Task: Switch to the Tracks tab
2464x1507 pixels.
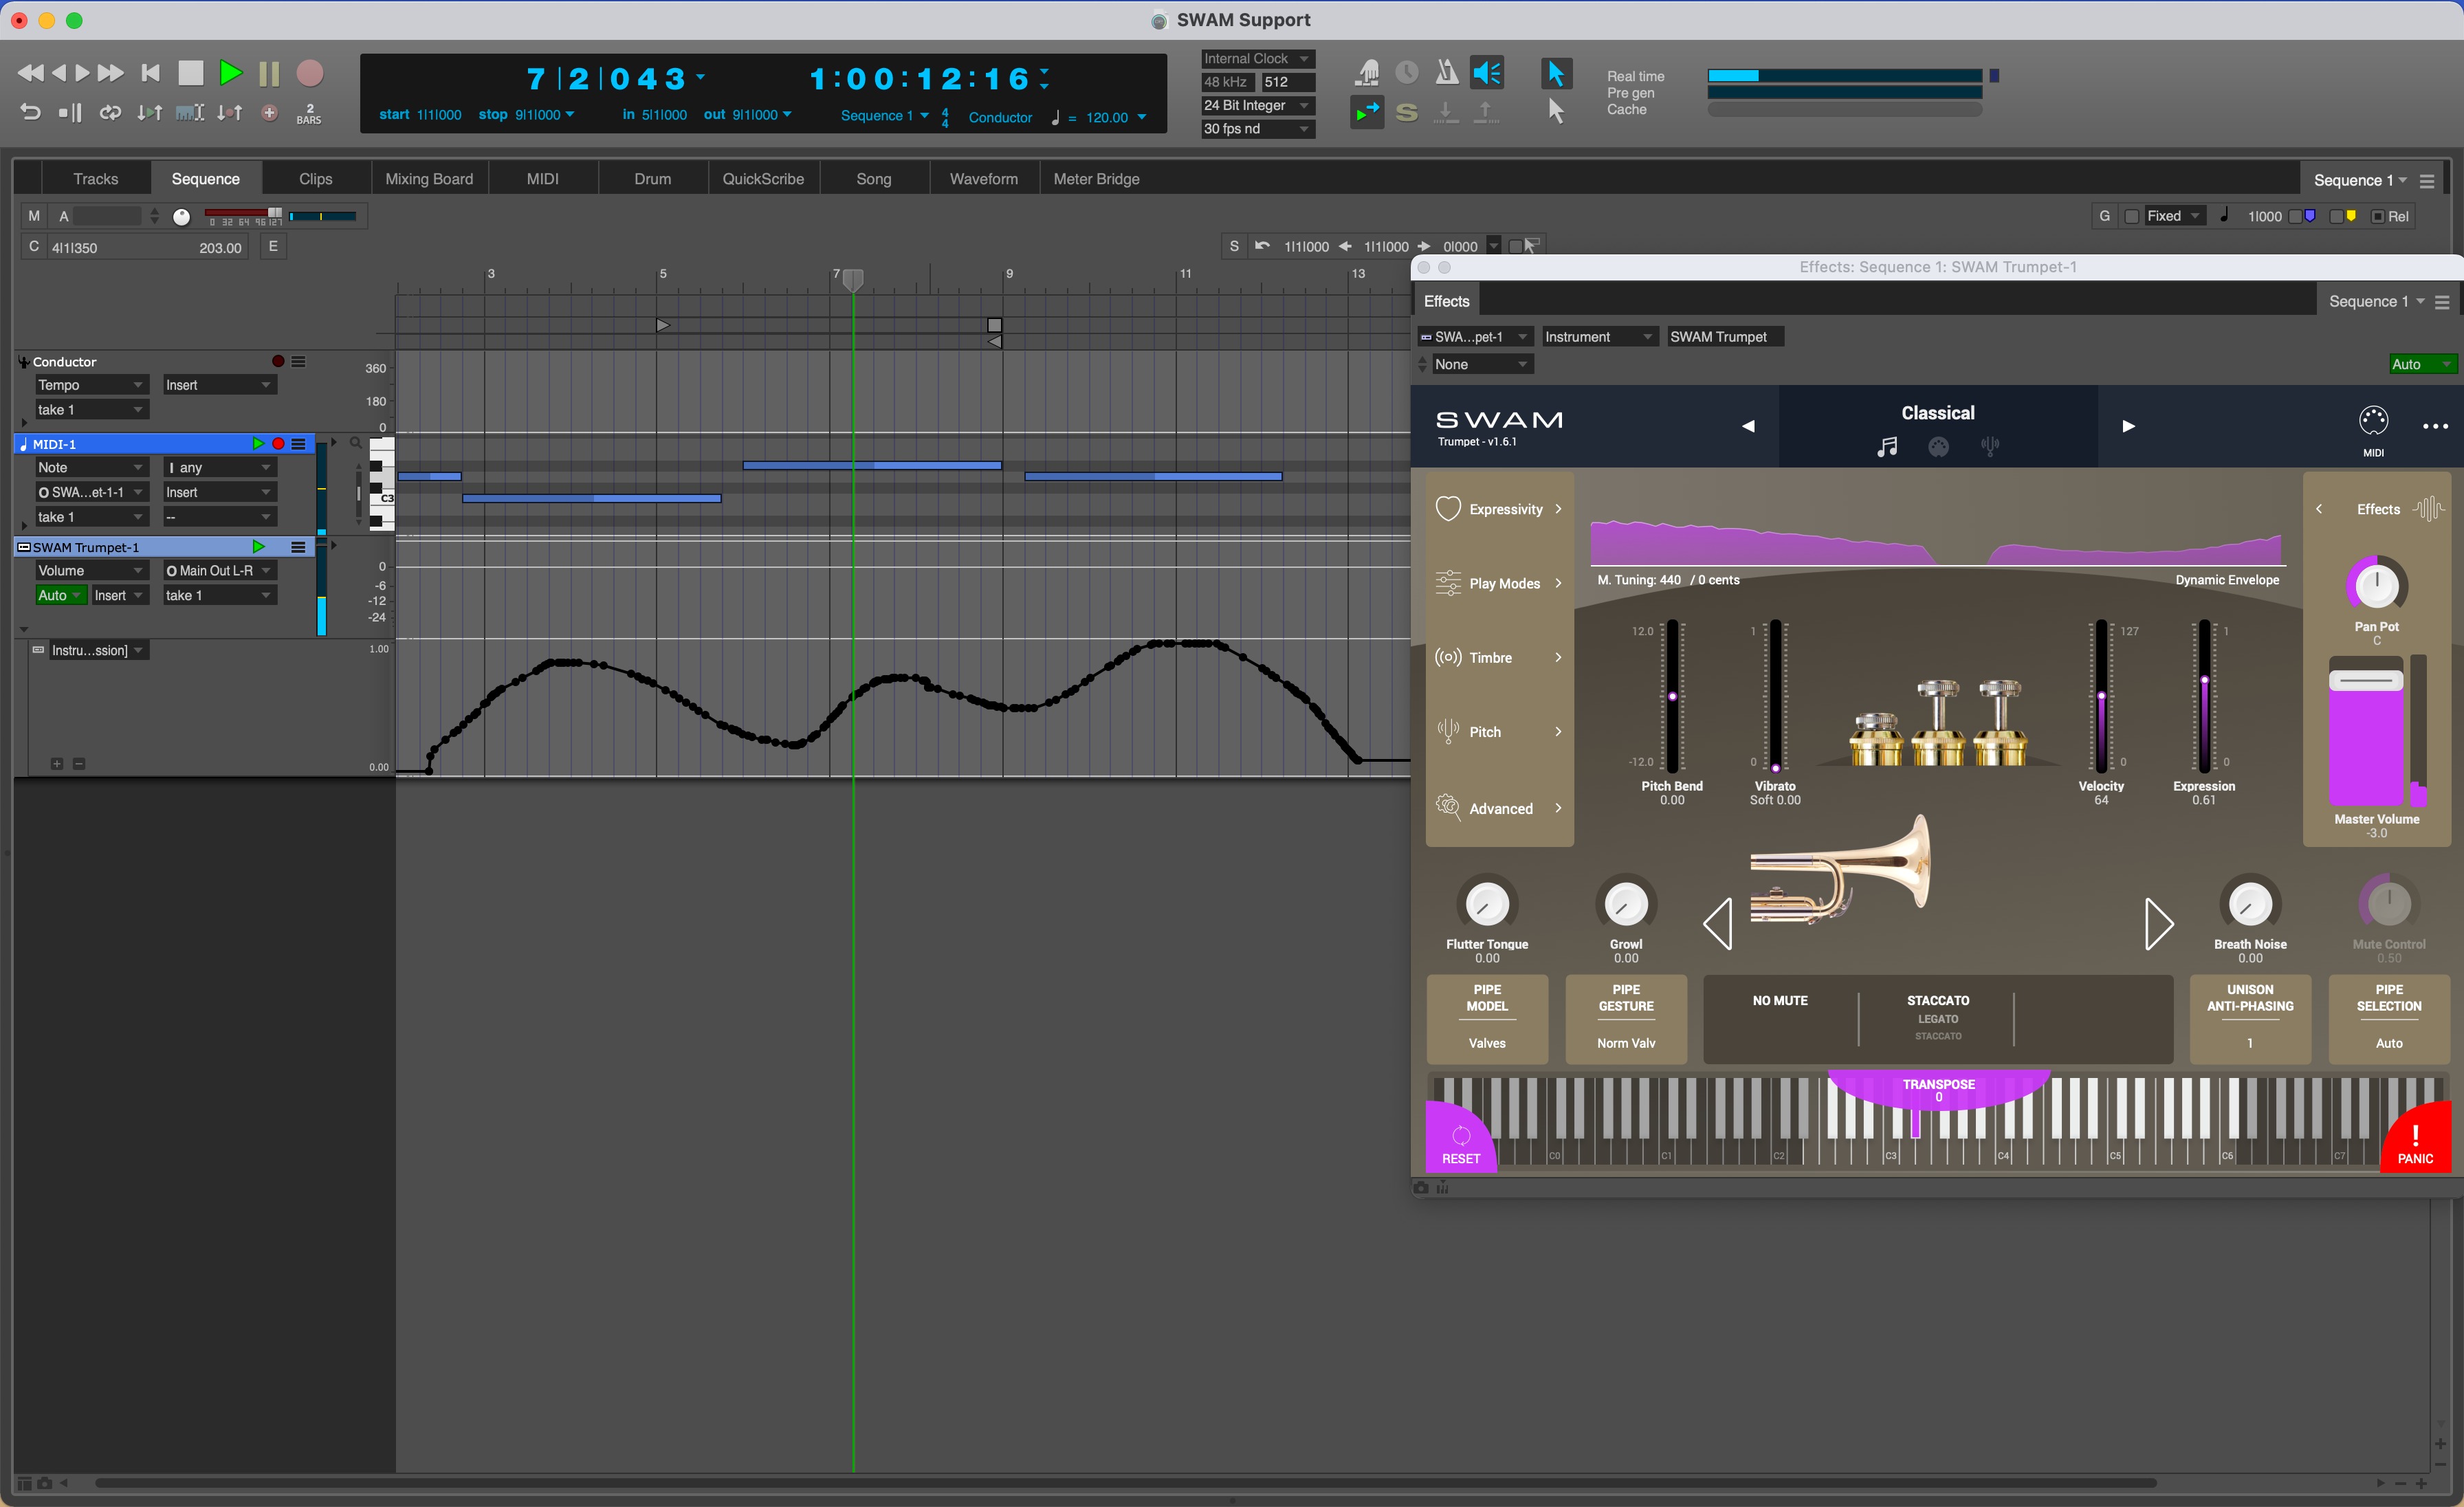Action: click(96, 179)
